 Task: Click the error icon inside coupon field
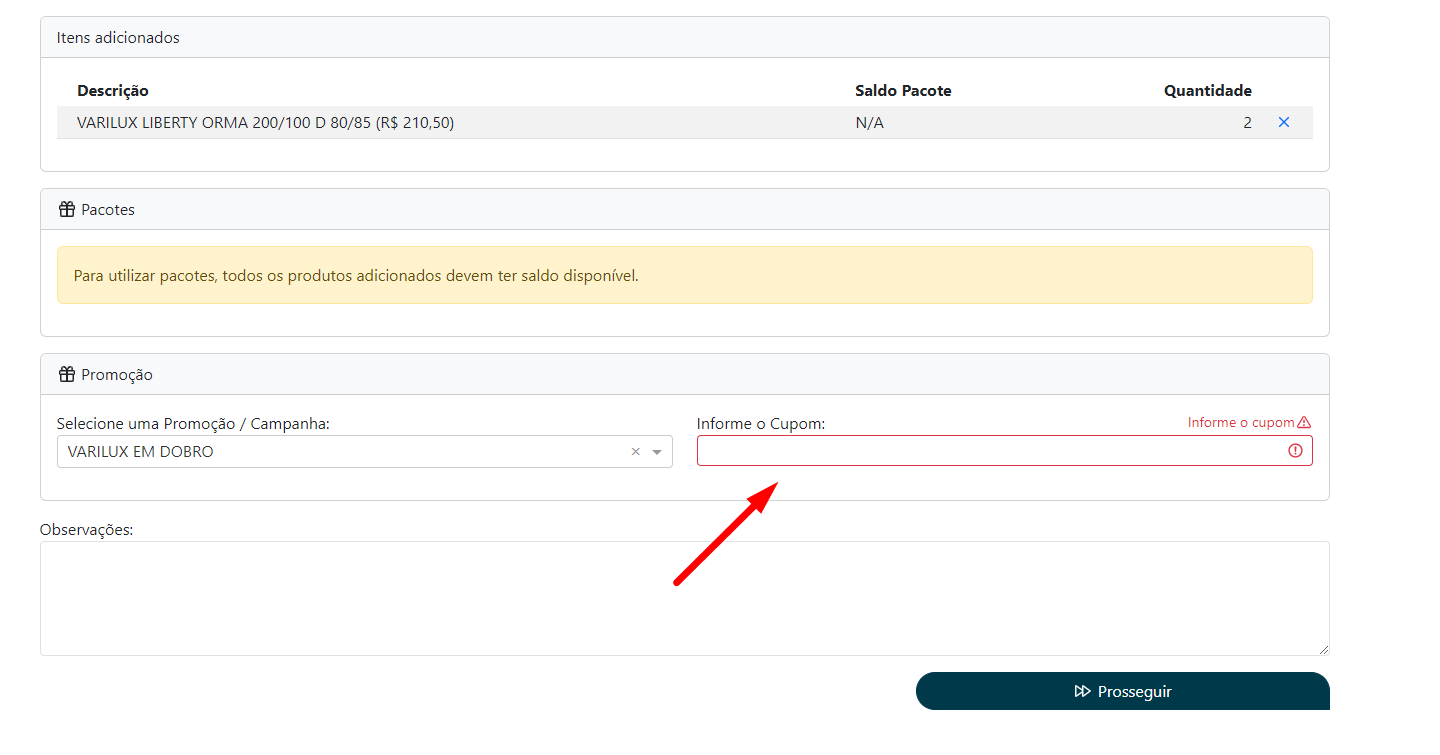[1296, 451]
